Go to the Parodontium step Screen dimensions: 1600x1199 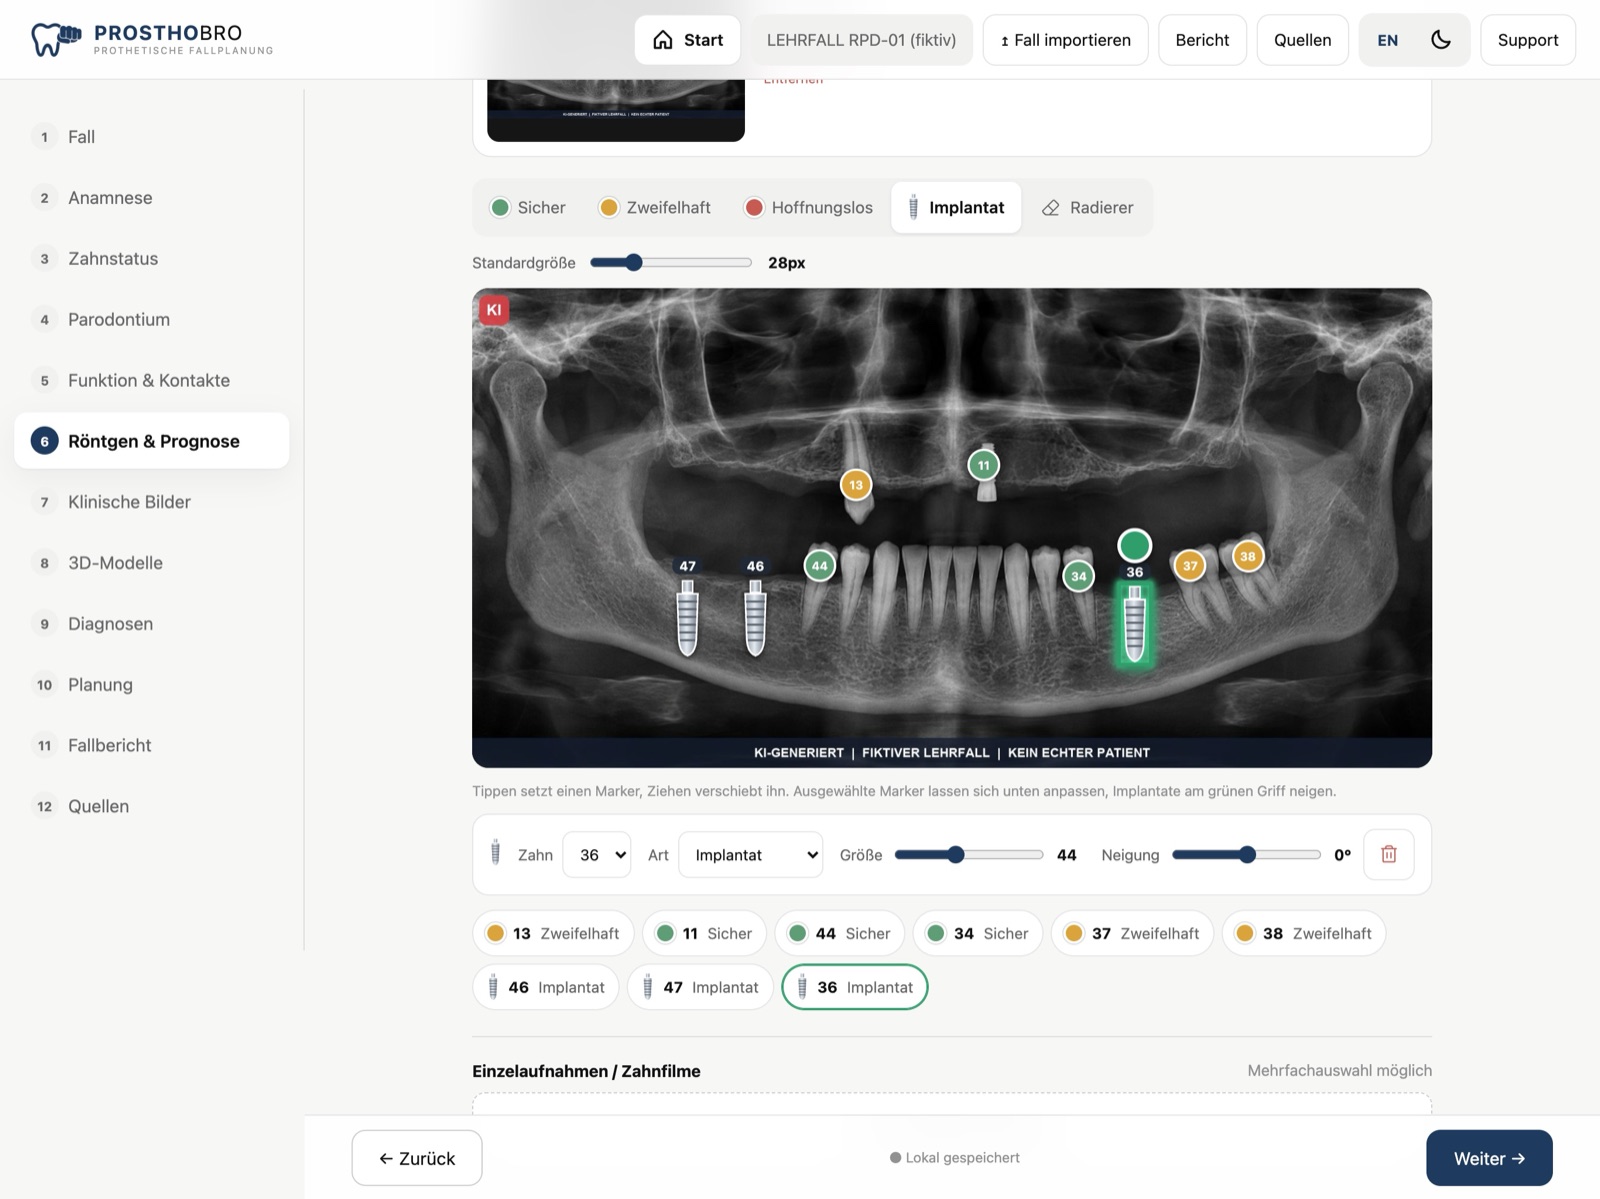click(x=152, y=319)
